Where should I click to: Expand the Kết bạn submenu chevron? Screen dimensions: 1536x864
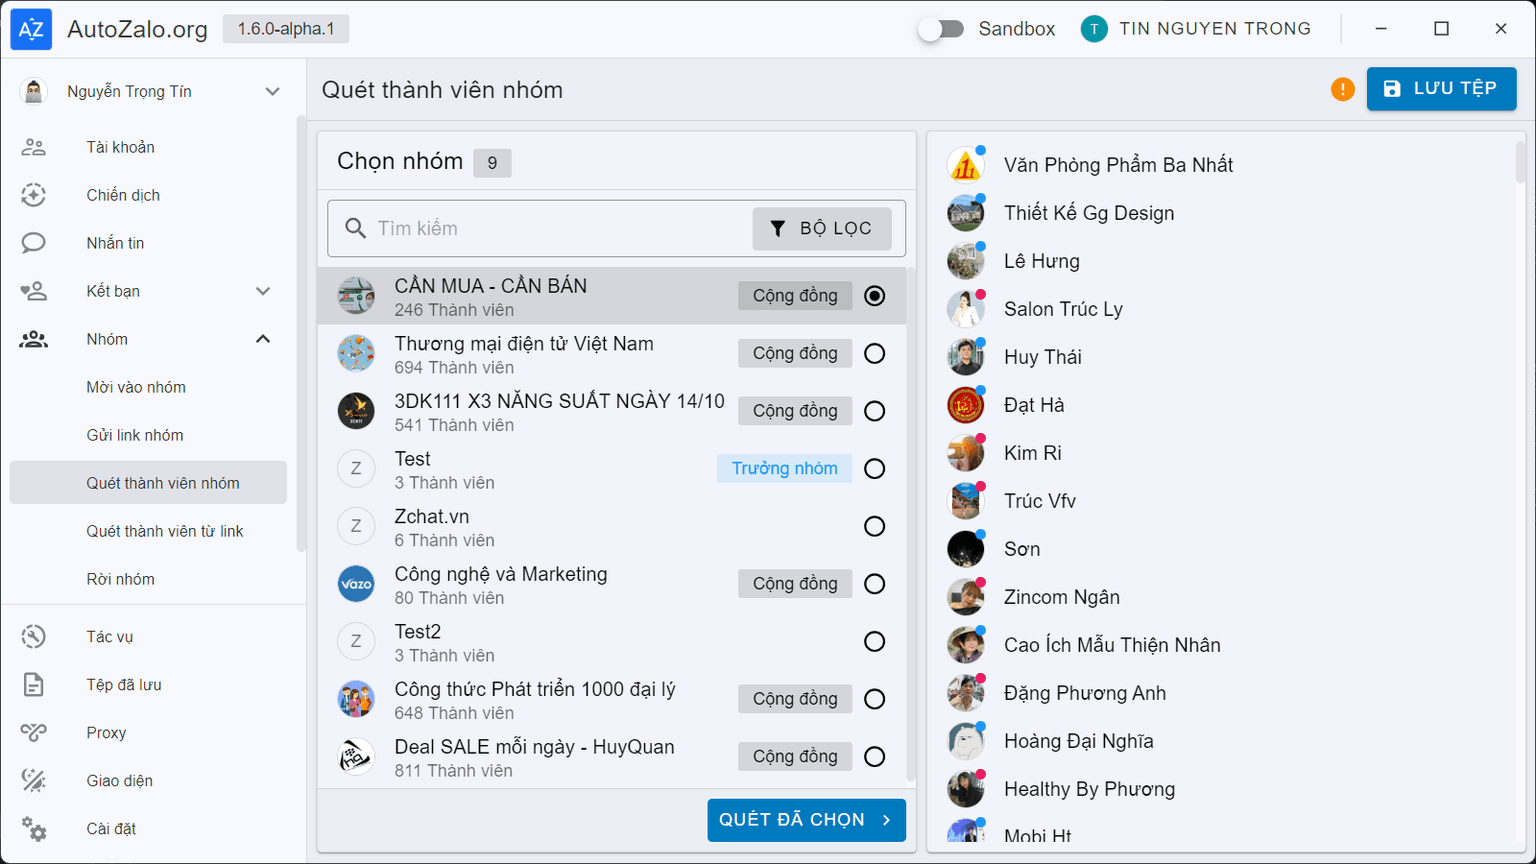pos(263,291)
